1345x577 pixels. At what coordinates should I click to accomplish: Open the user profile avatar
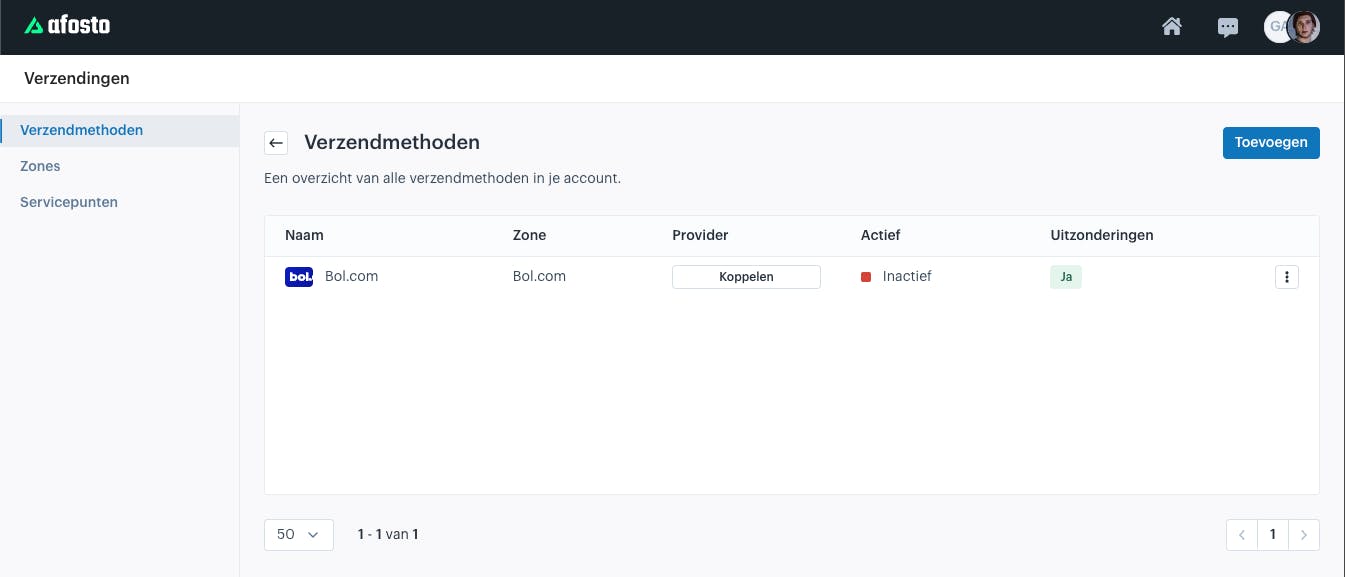coord(1304,27)
